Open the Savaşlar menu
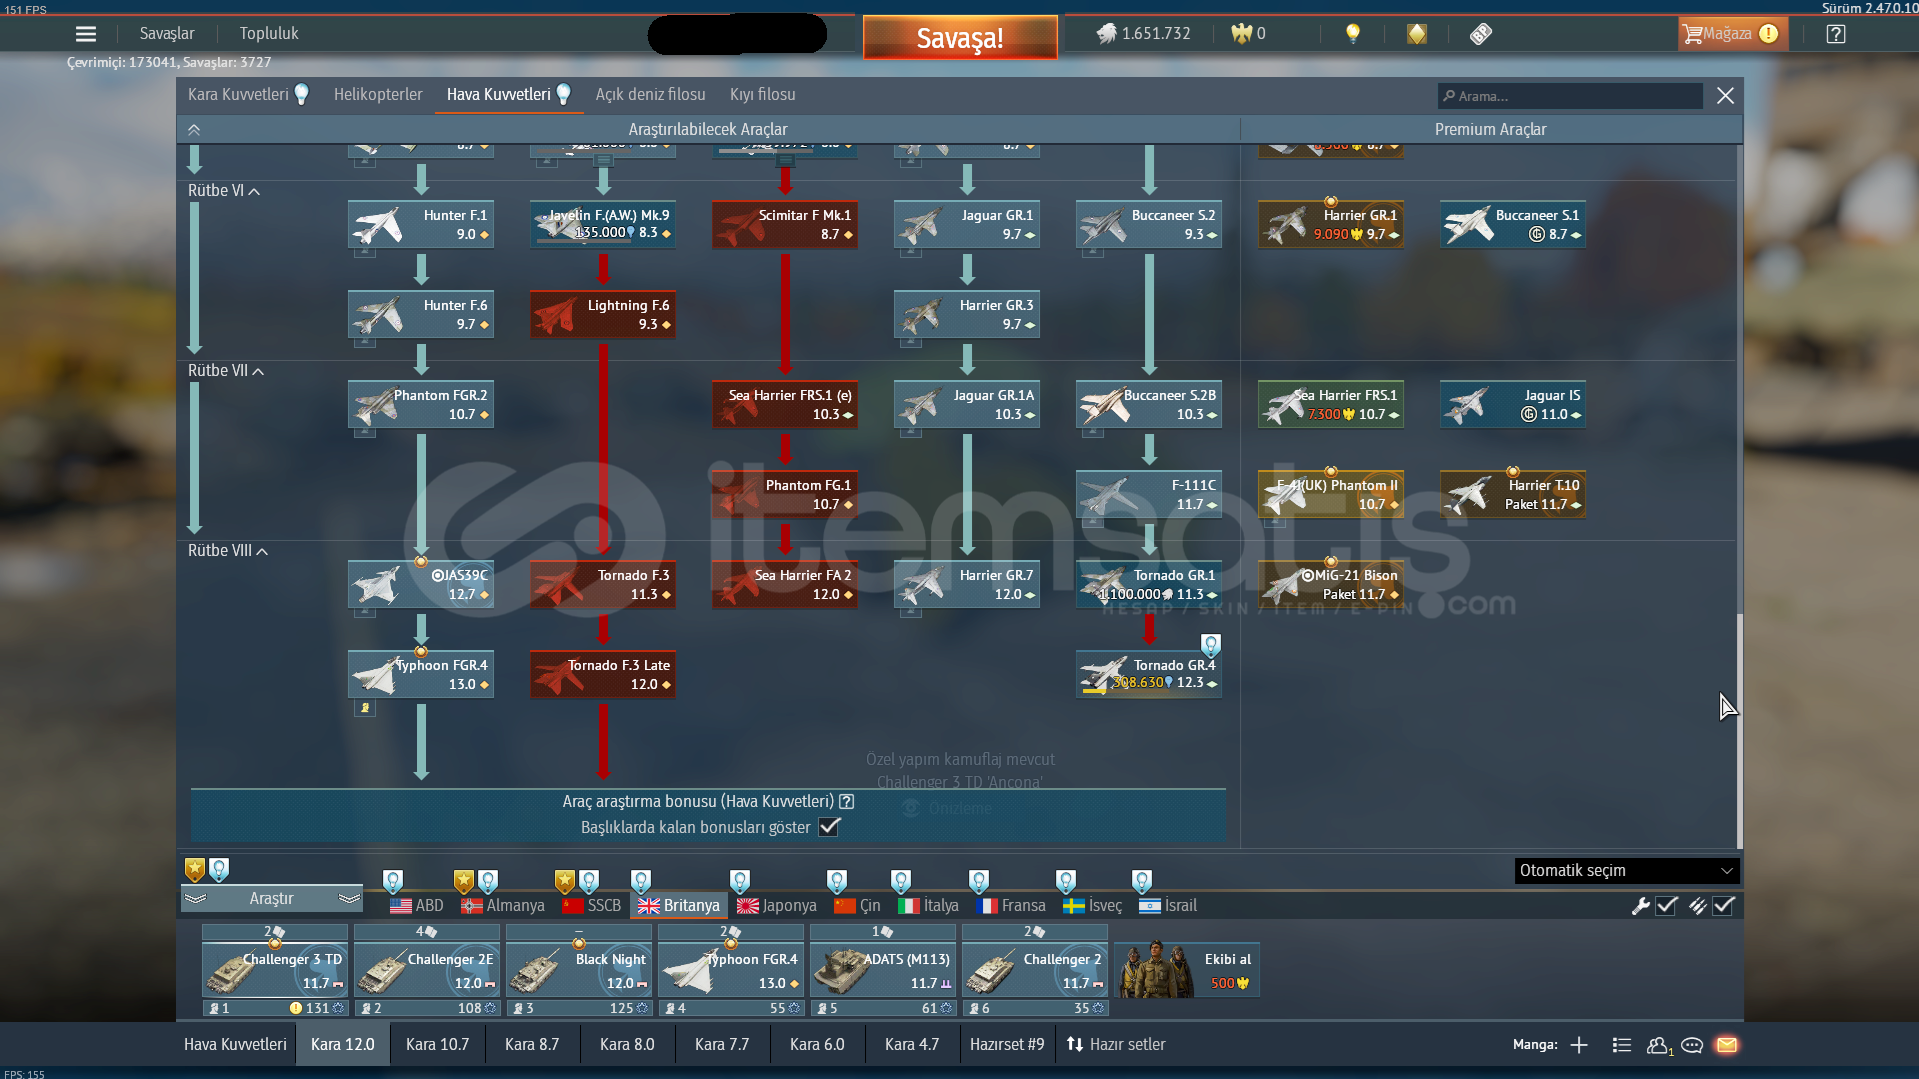The width and height of the screenshot is (1919, 1079). 167,34
